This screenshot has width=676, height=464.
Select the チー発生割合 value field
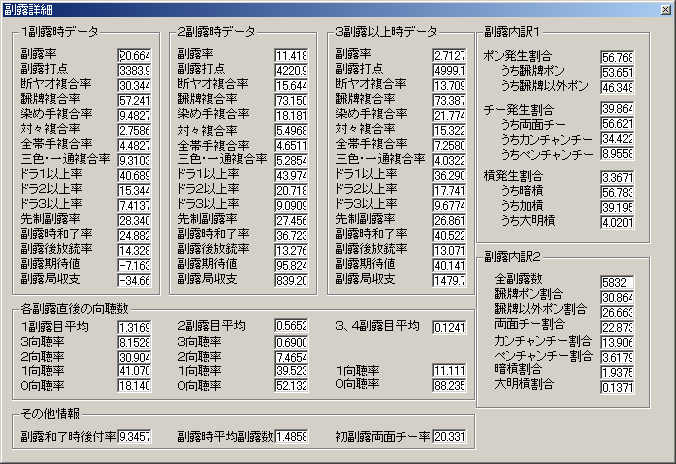pyautogui.click(x=617, y=108)
